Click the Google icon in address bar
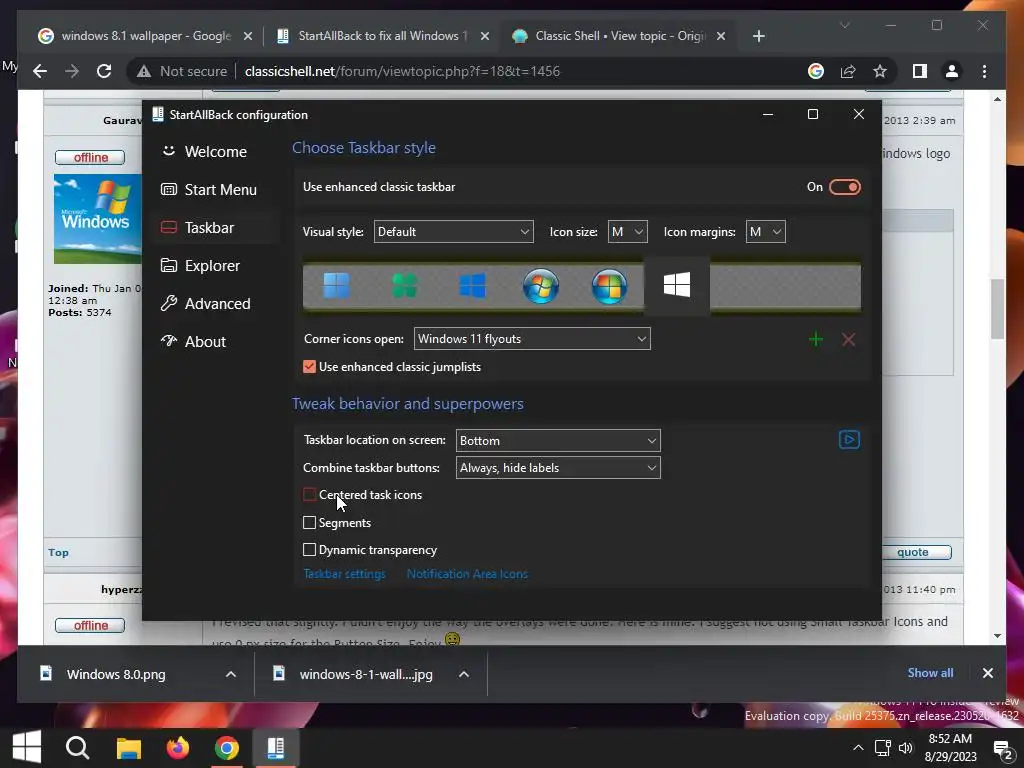The image size is (1024, 768). [816, 71]
